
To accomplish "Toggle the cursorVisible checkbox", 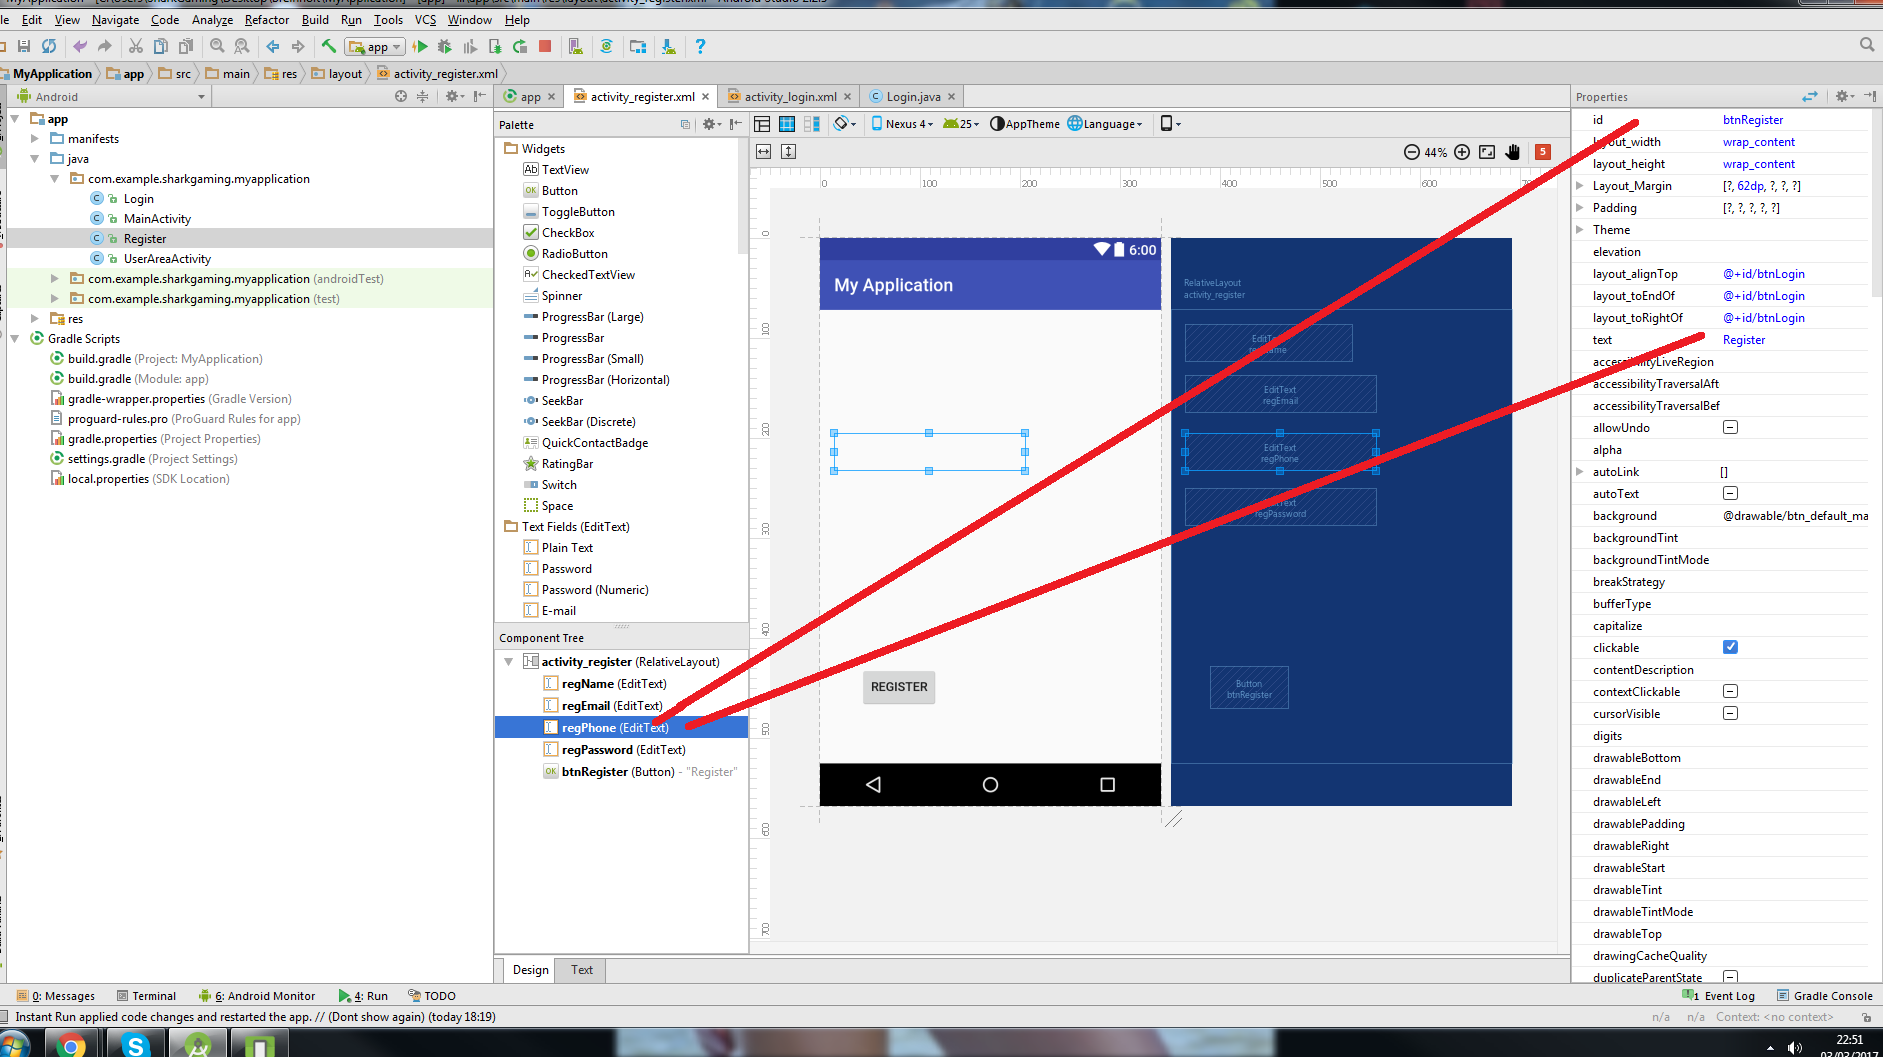I will coord(1730,713).
